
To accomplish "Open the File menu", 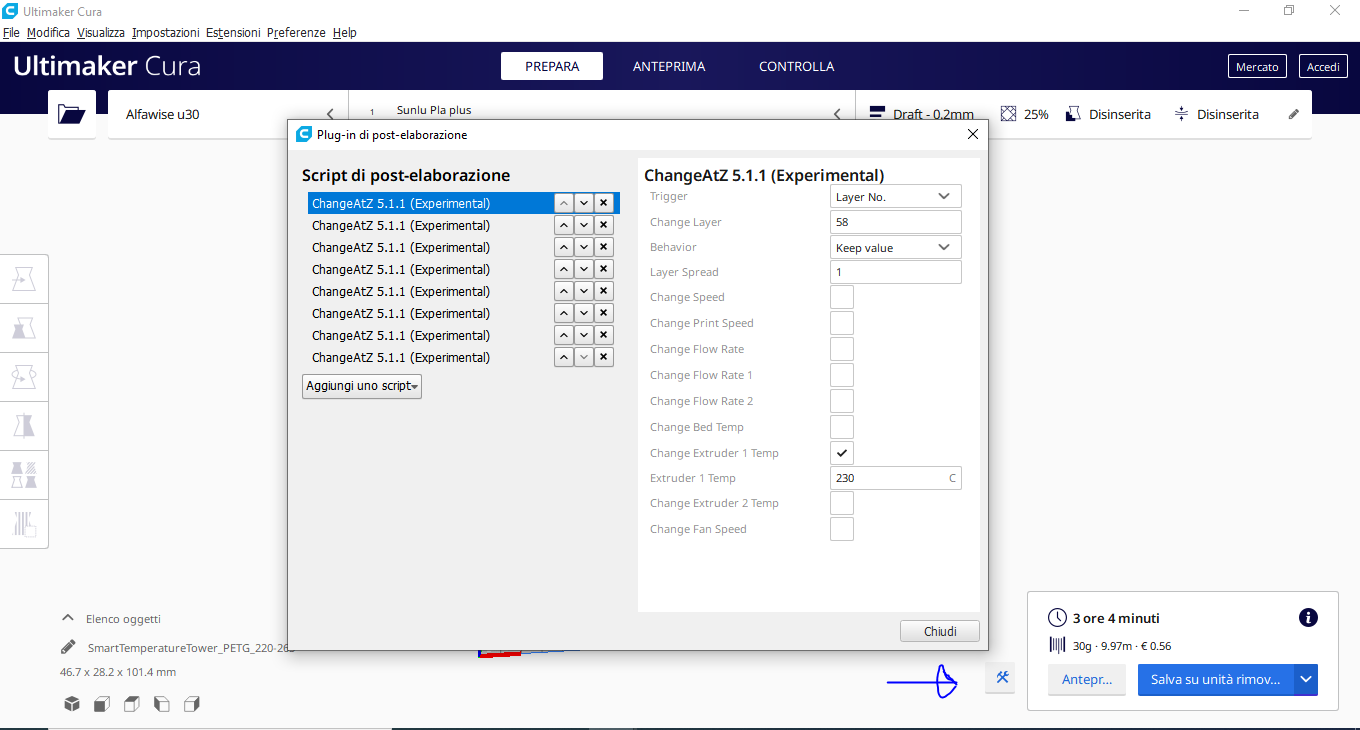I will (x=11, y=33).
